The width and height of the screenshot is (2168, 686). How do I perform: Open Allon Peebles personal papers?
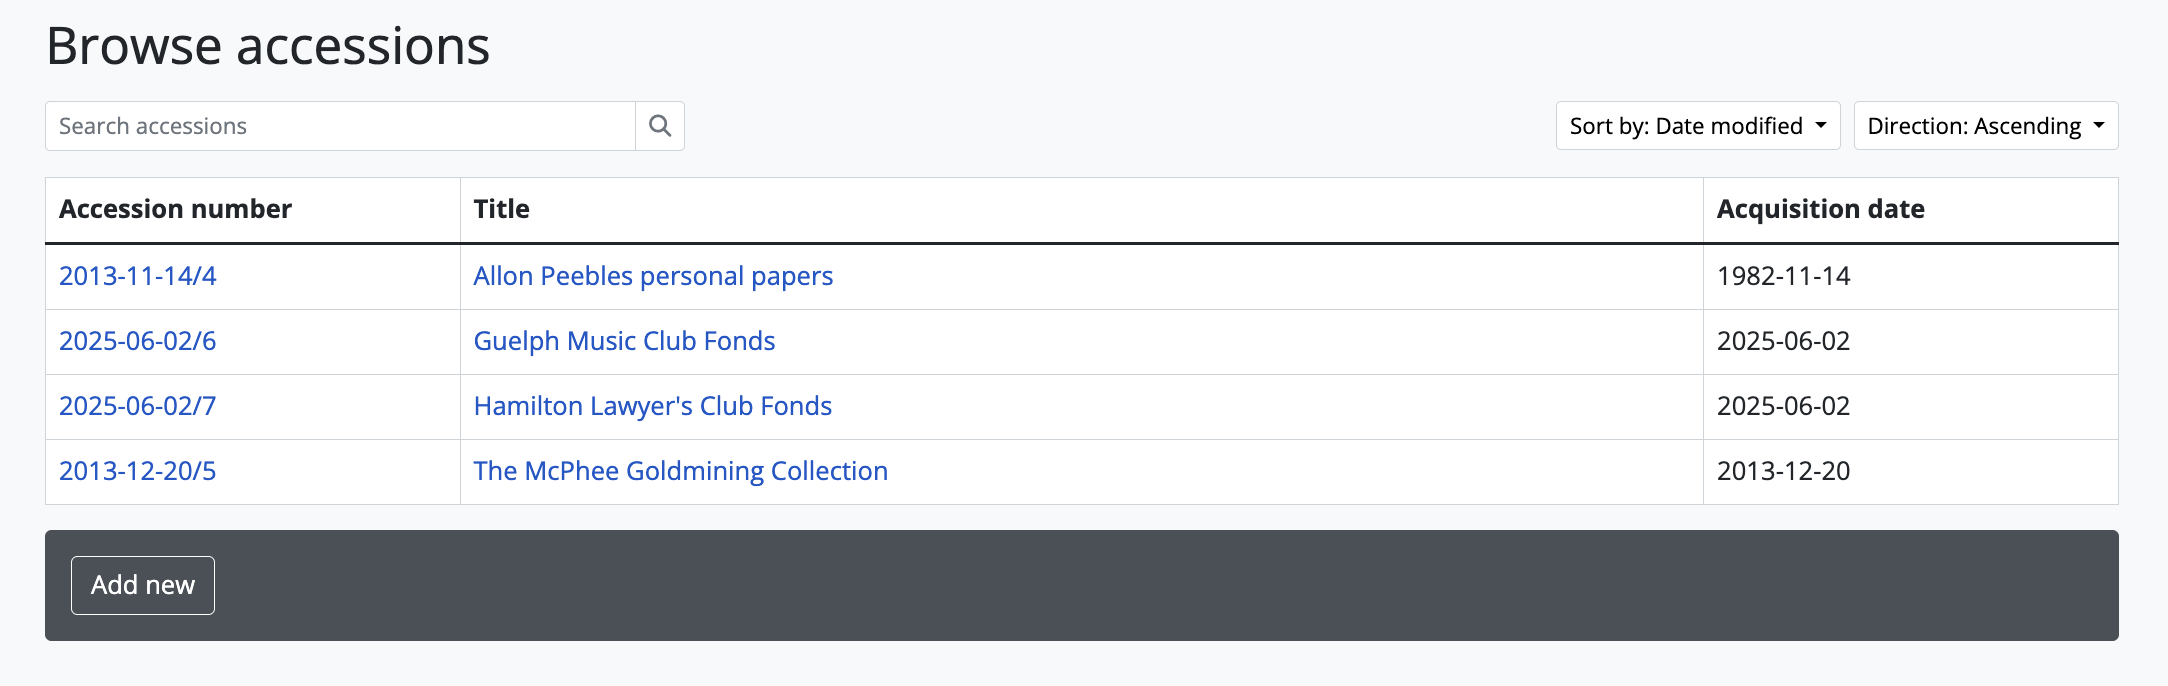[x=653, y=276]
